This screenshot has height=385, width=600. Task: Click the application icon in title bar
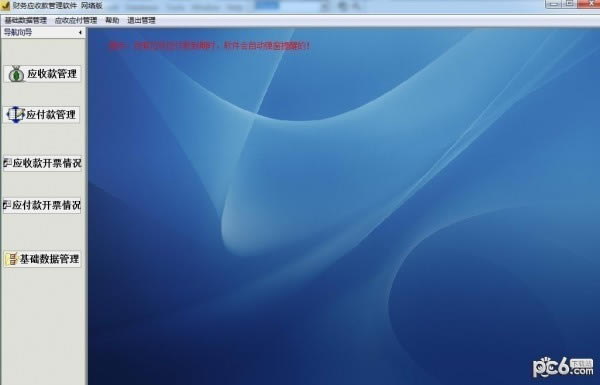5,5
